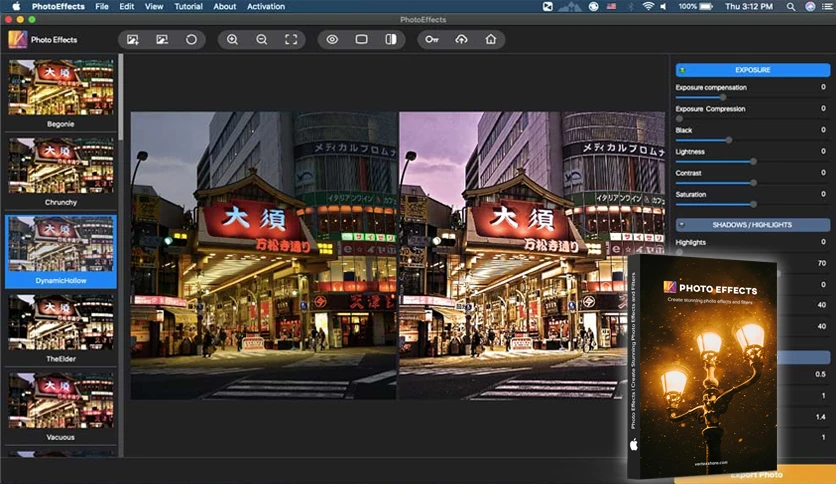
Task: Open the notification center list icon
Action: [x=826, y=6]
